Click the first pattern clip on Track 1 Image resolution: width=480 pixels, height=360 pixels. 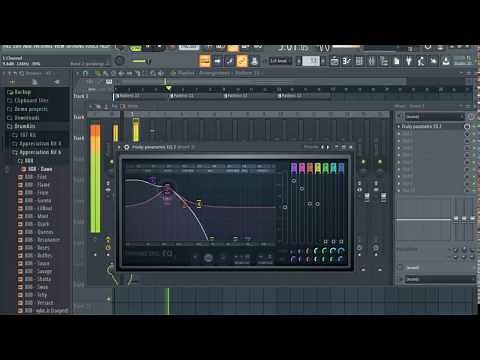tap(142, 96)
